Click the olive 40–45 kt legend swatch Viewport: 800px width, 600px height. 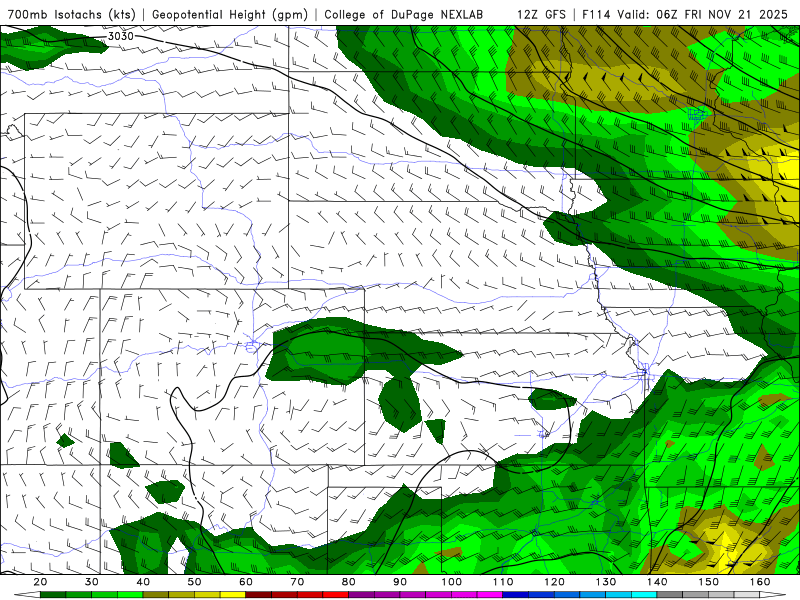click(x=156, y=595)
